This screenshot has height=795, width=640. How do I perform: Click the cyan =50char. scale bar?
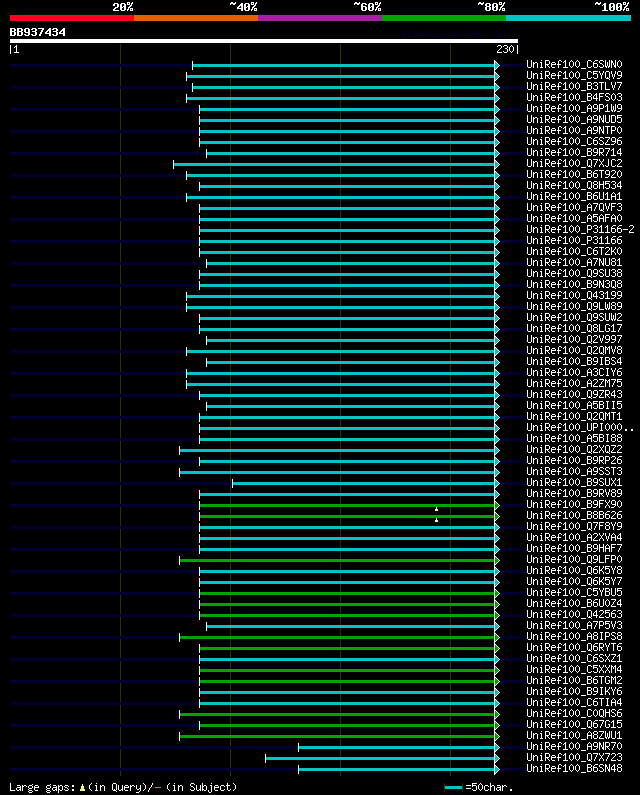click(453, 788)
